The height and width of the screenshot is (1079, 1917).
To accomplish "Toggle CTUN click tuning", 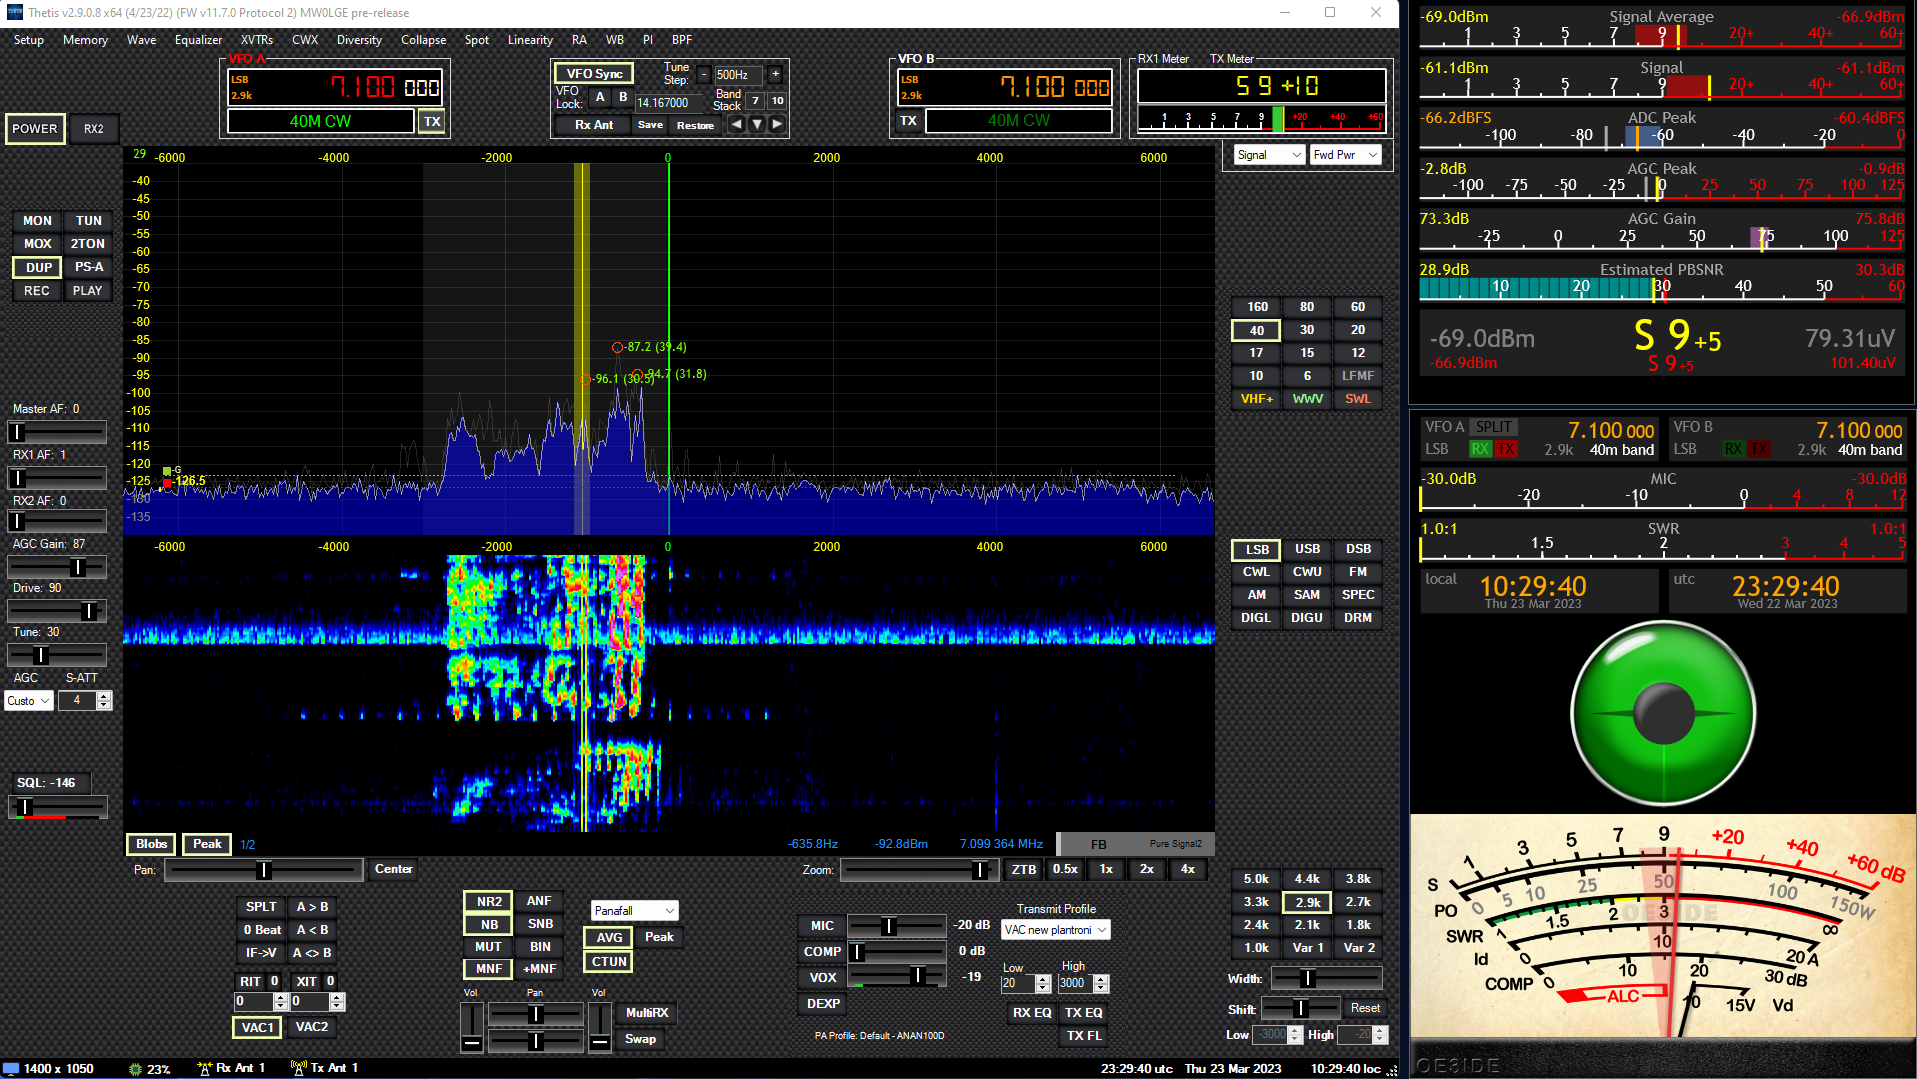I will (607, 961).
